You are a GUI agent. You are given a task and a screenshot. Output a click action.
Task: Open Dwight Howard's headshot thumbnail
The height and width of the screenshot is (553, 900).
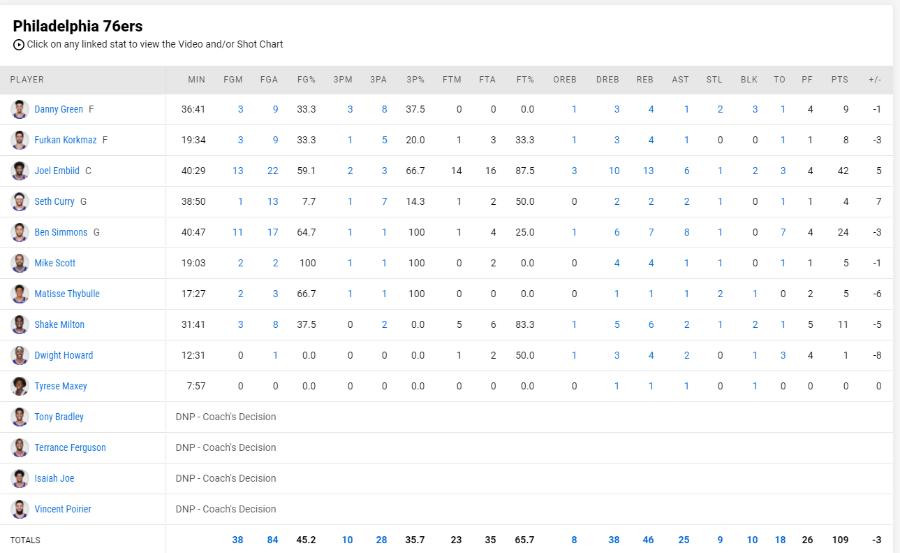pyautogui.click(x=20, y=355)
